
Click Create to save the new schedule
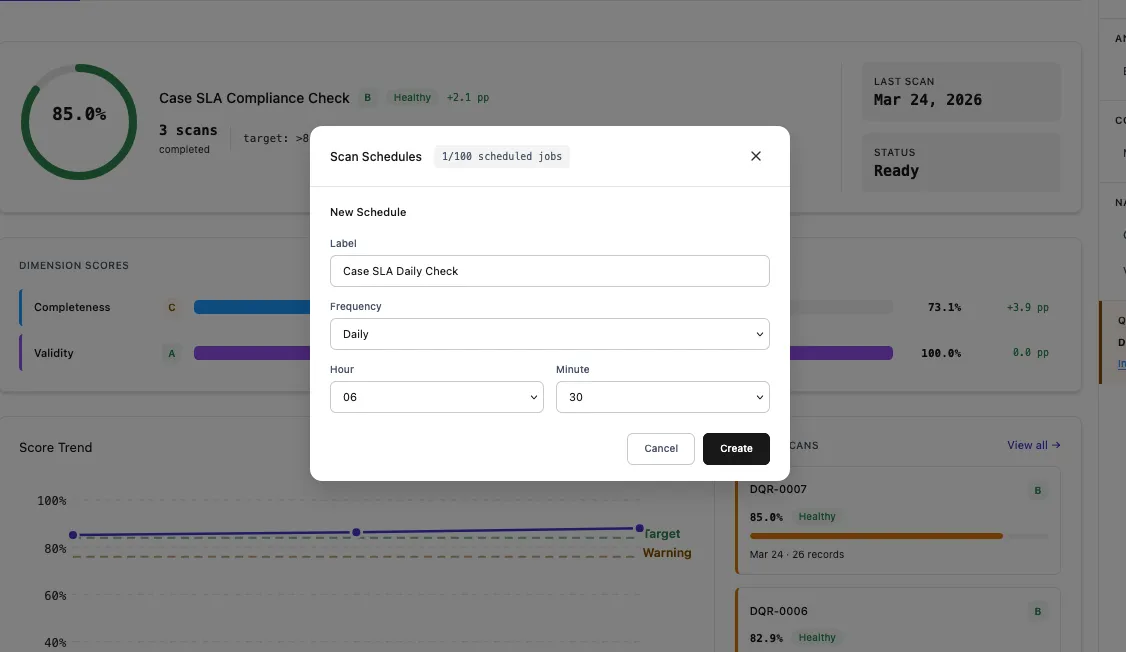coord(736,449)
